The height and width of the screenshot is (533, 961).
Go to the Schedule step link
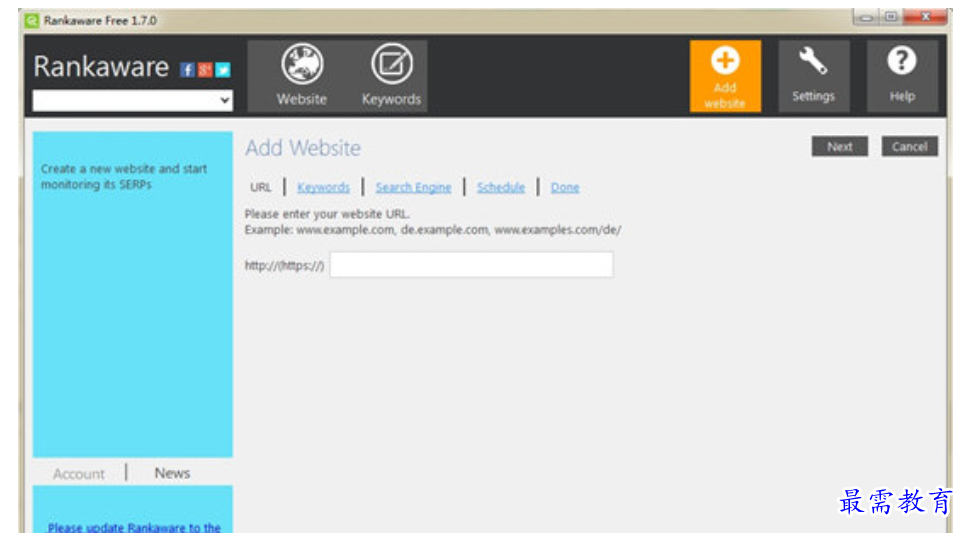coord(501,187)
